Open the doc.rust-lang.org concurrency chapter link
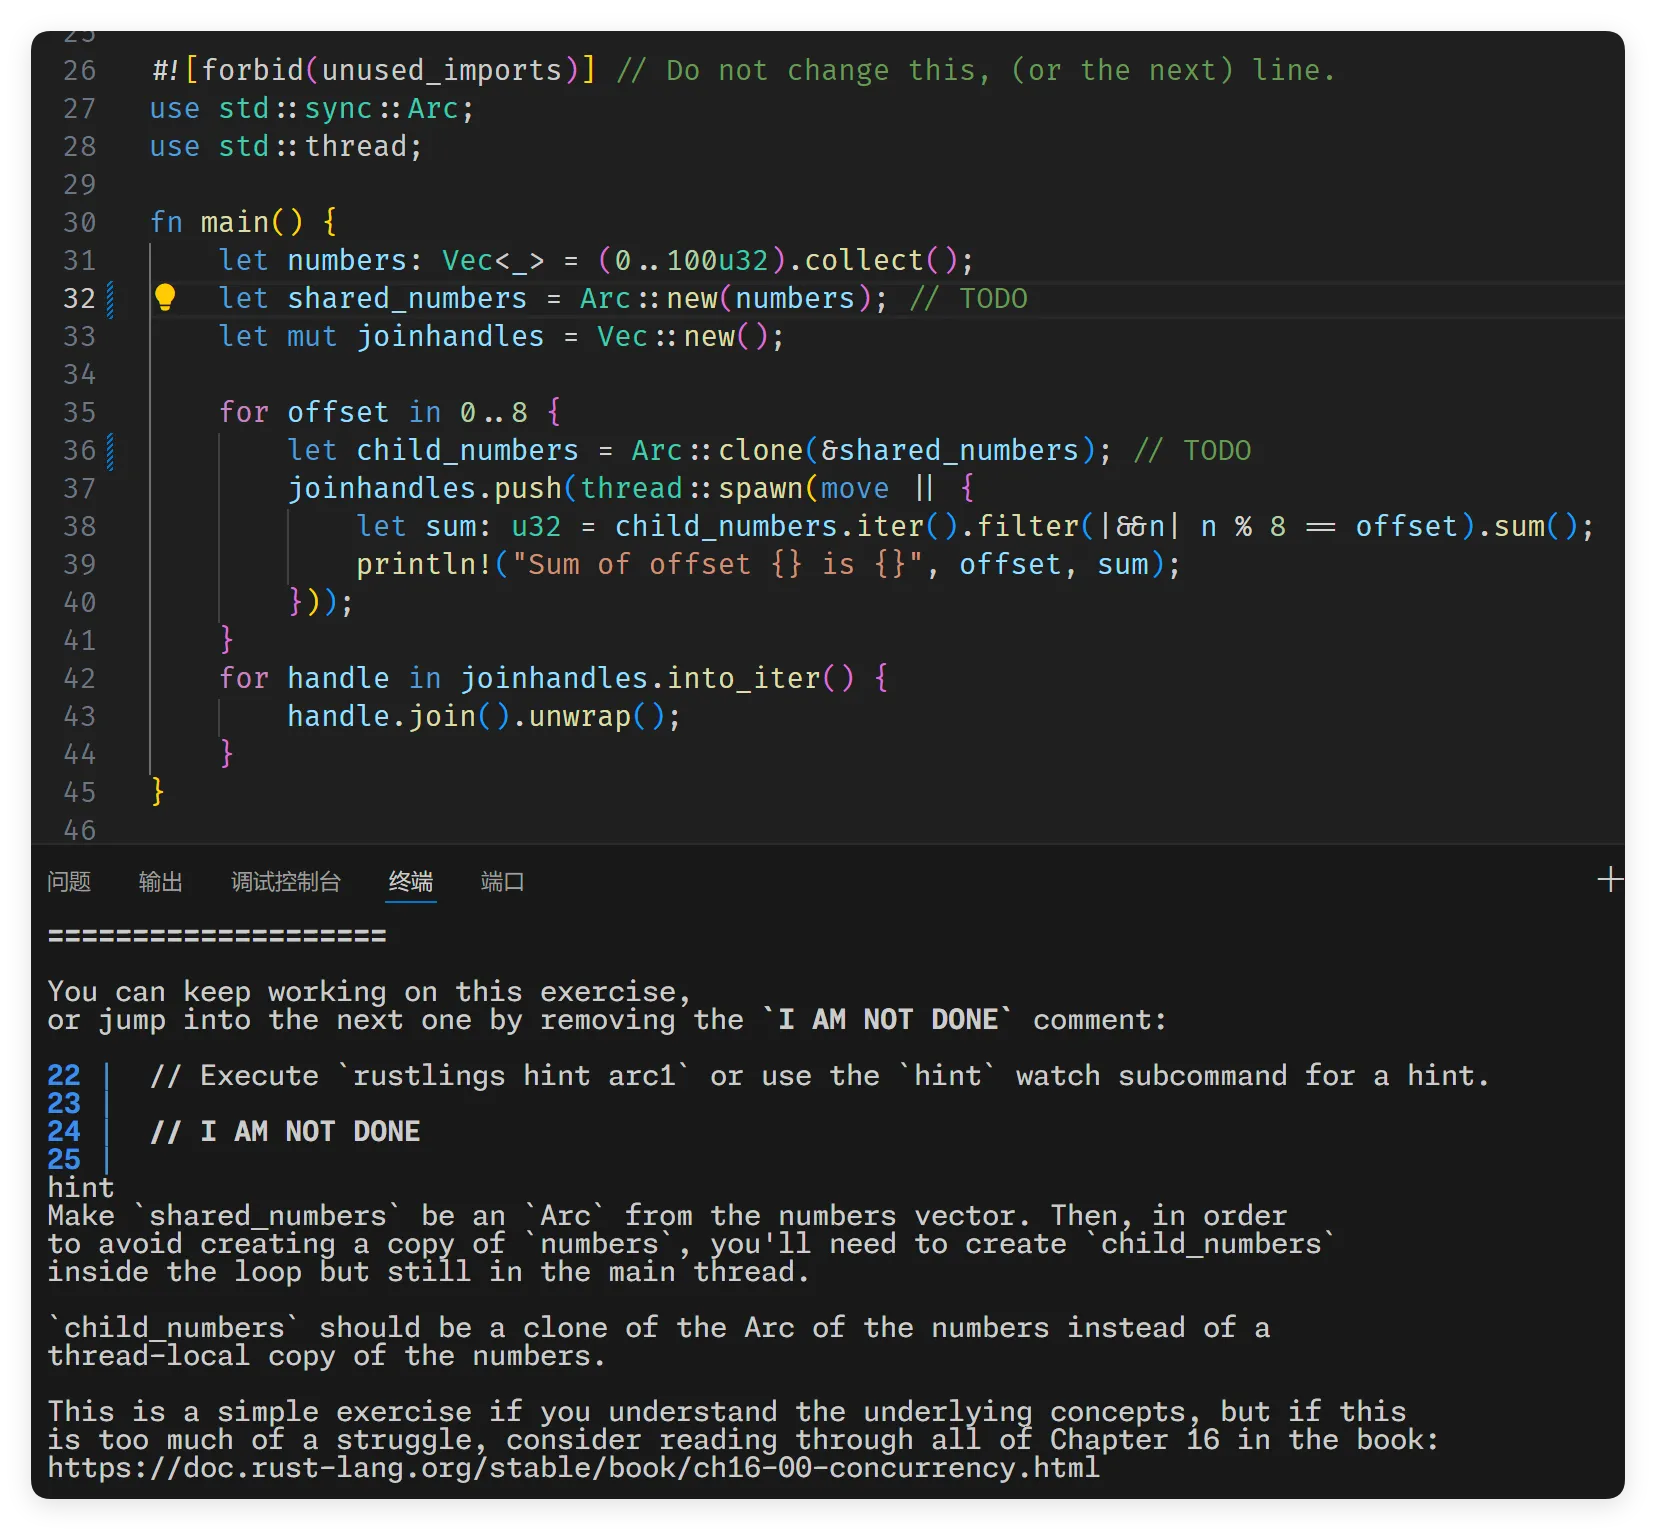 click(x=573, y=1468)
